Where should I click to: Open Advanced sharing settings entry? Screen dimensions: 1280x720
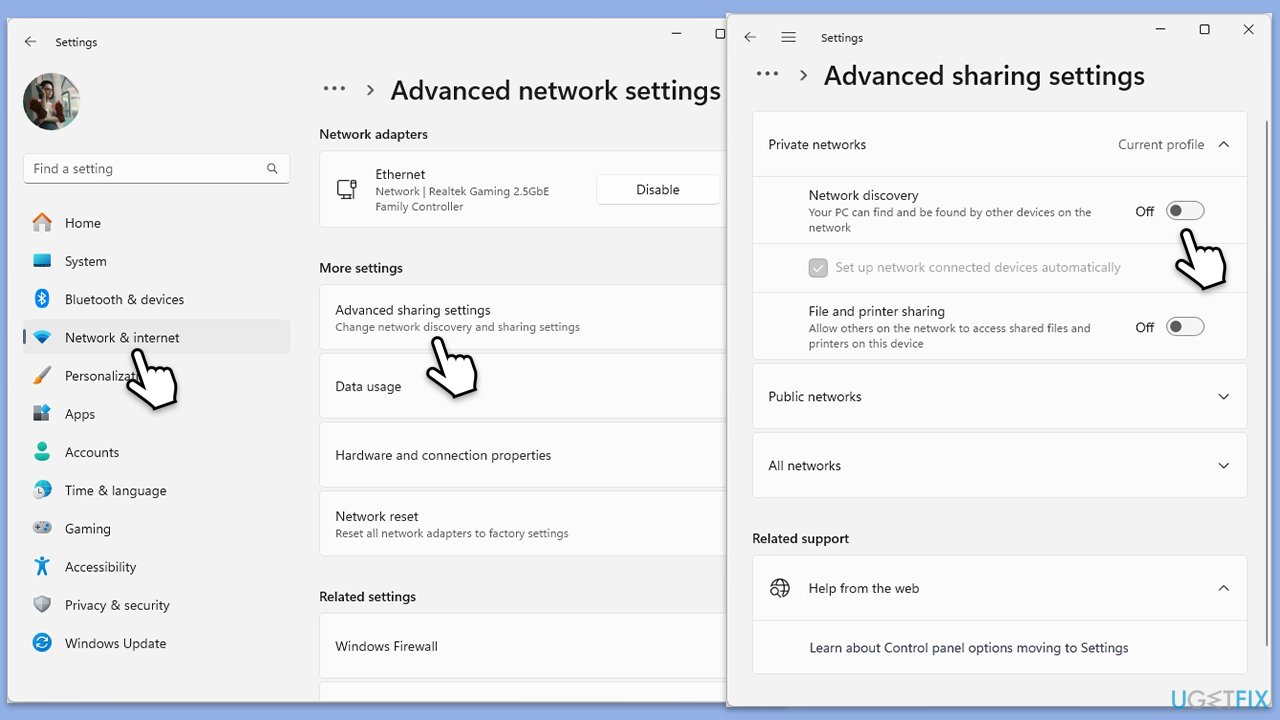(x=523, y=317)
